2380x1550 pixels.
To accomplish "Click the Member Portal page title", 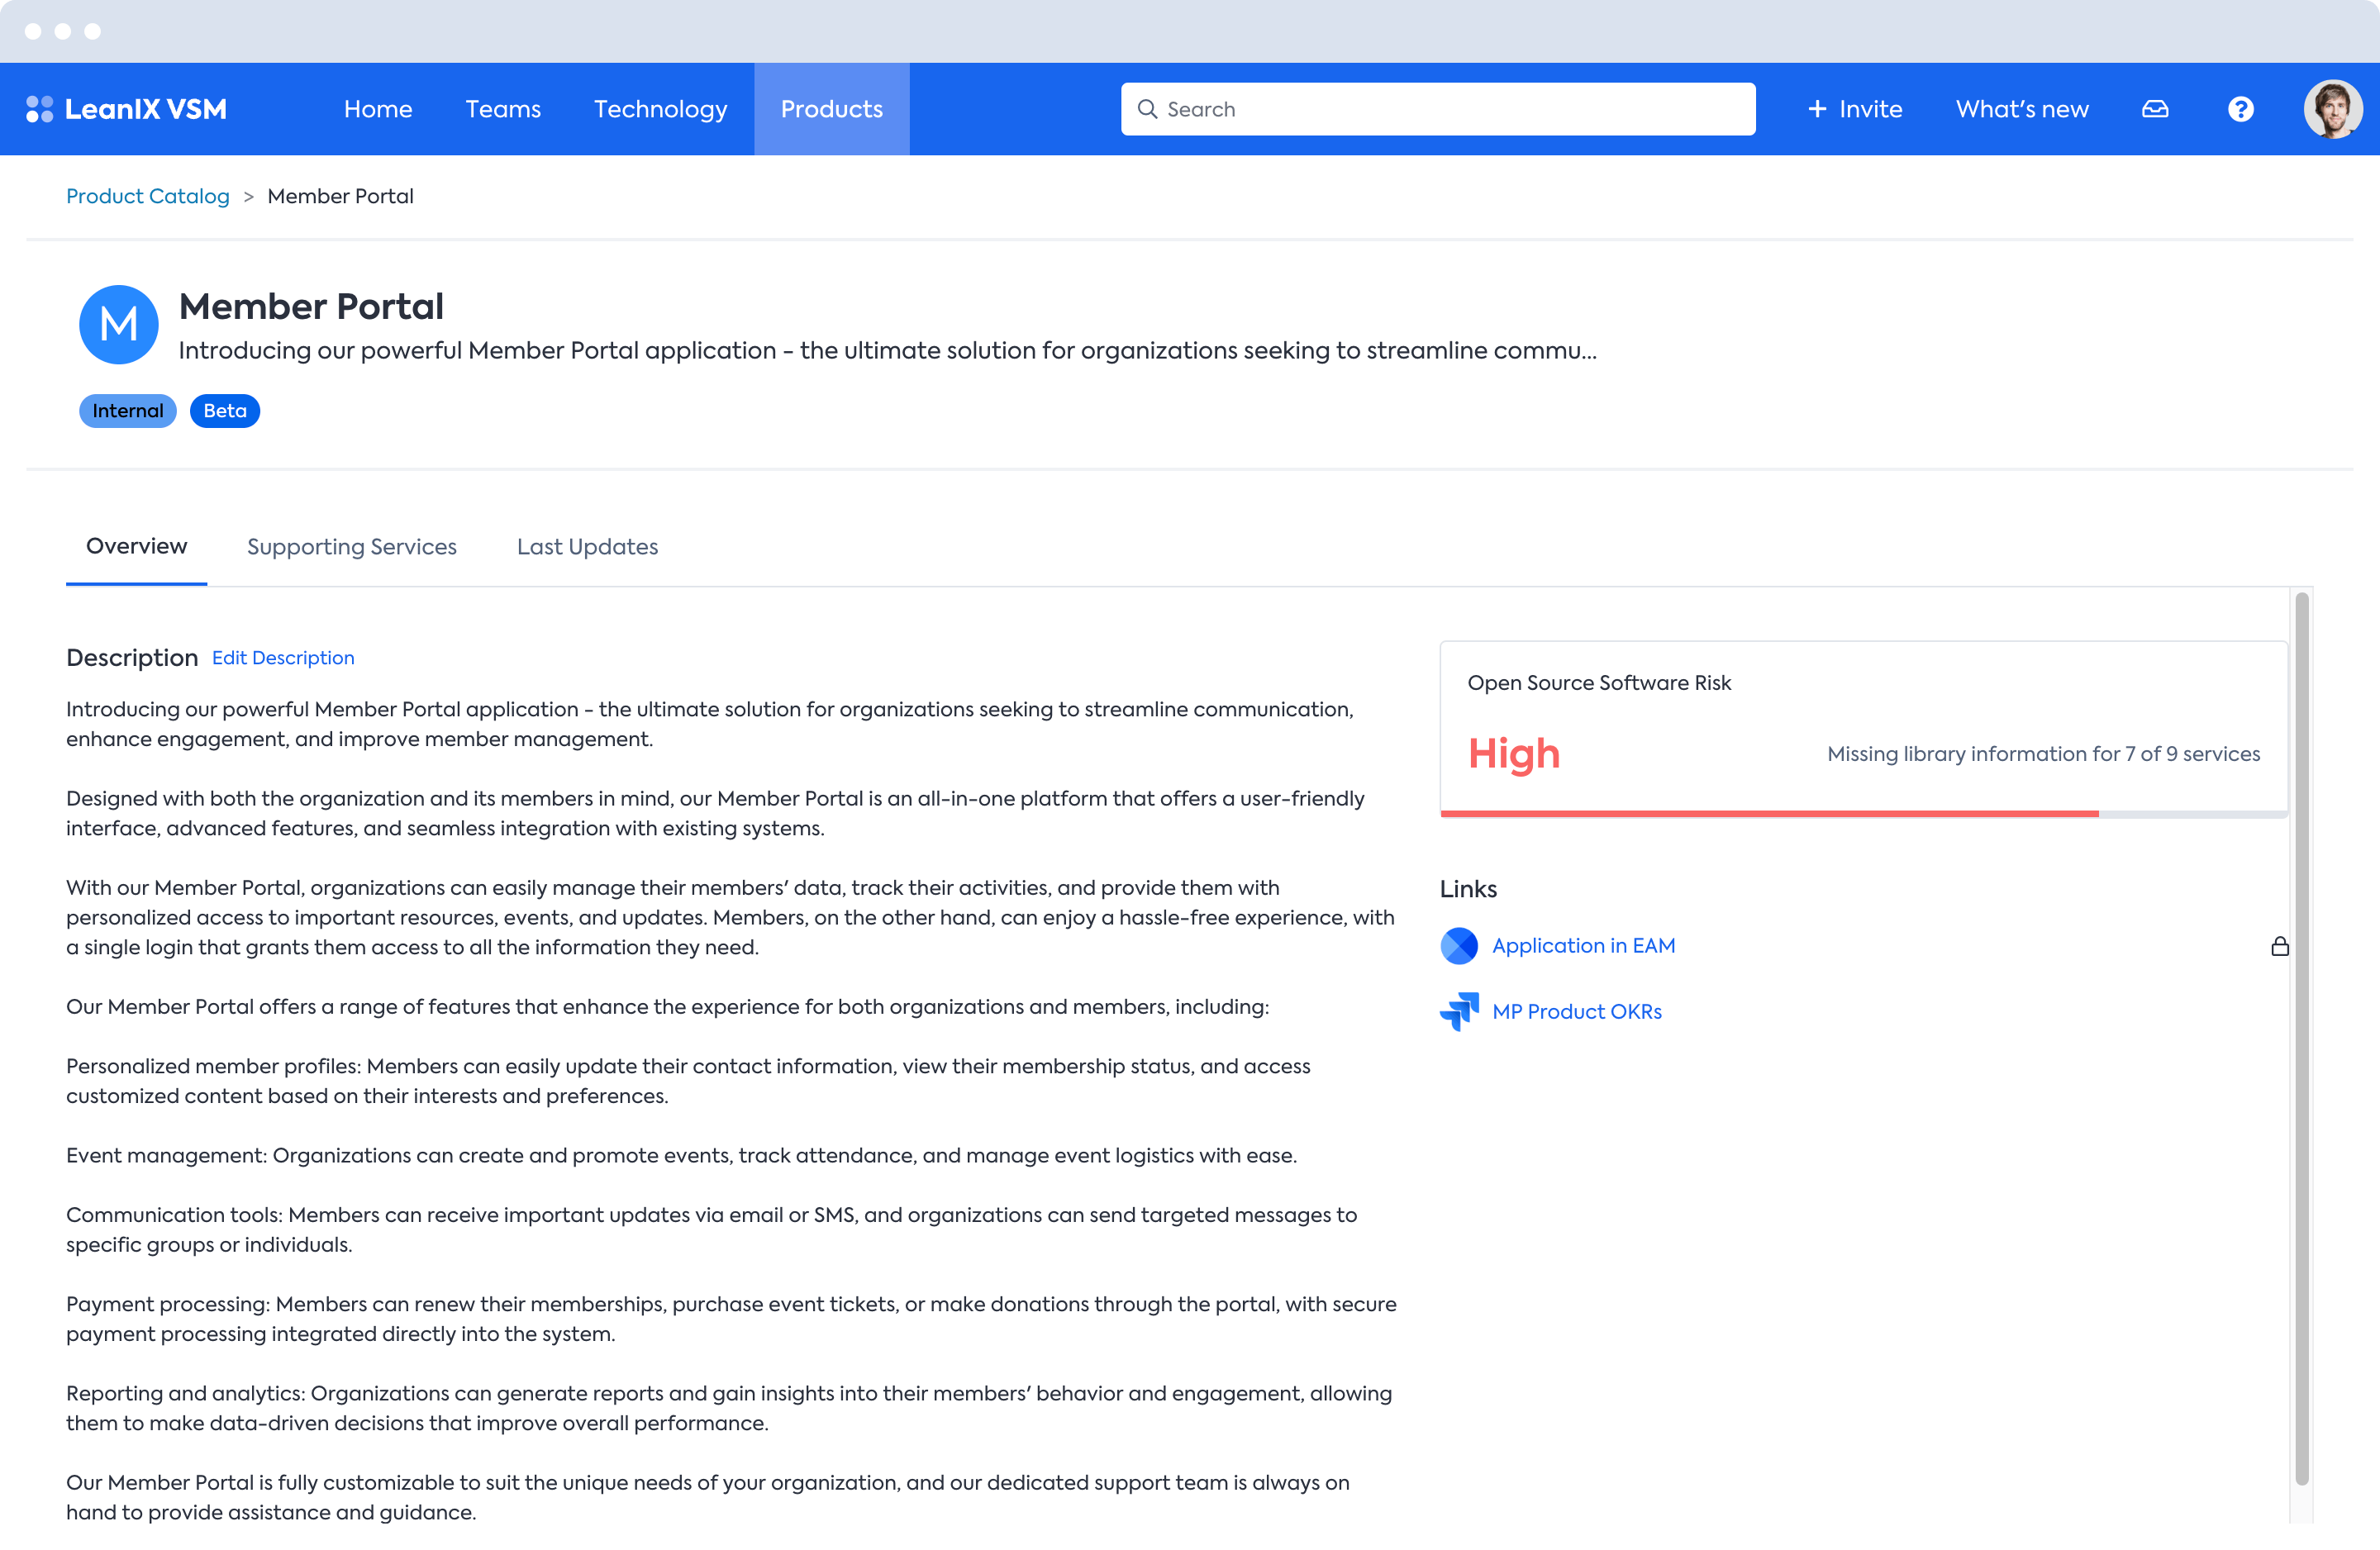I will point(311,306).
